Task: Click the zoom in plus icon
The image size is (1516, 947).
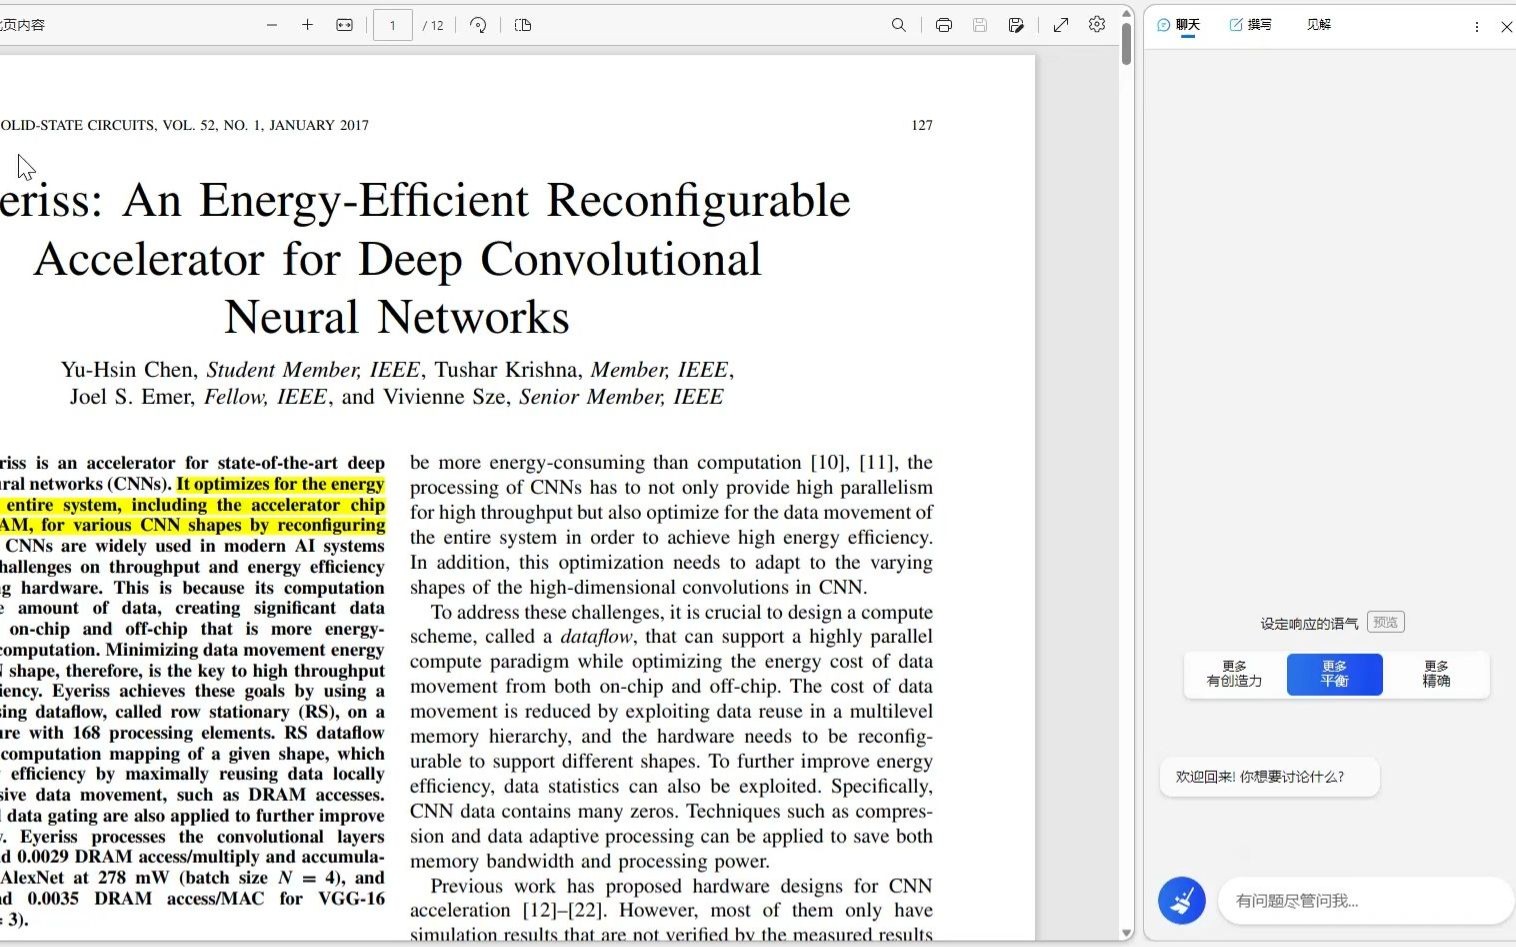Action: click(x=307, y=25)
